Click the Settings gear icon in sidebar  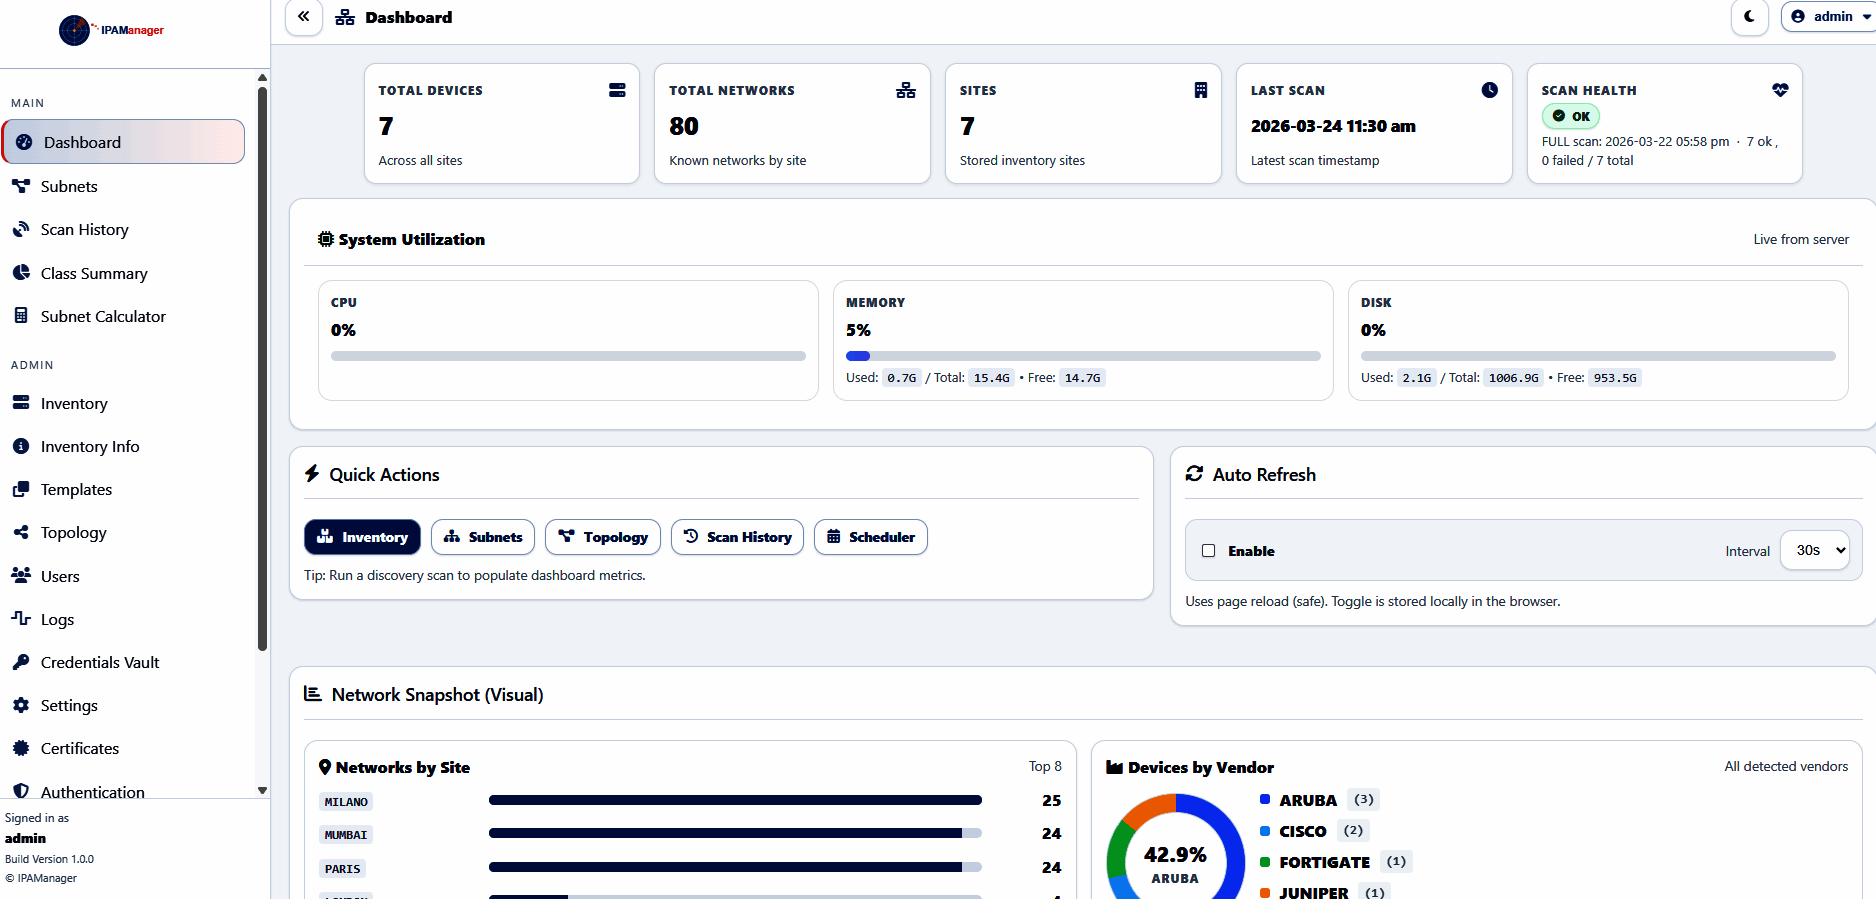21,705
